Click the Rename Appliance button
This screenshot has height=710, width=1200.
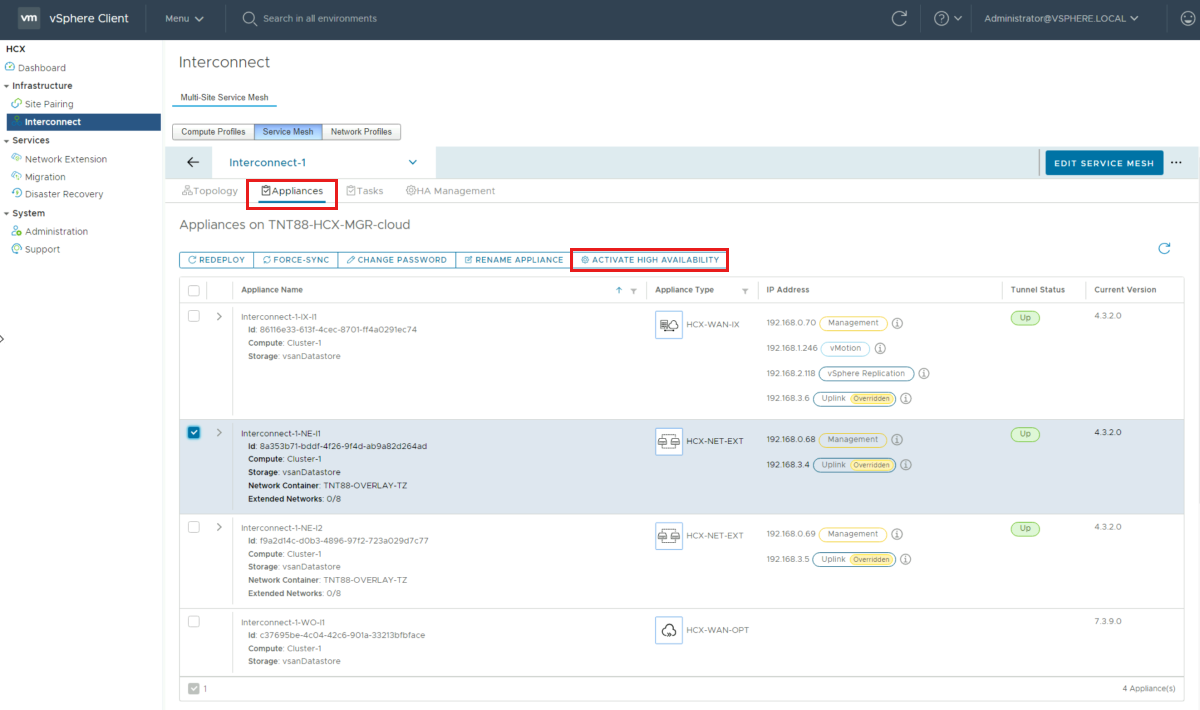(x=513, y=260)
